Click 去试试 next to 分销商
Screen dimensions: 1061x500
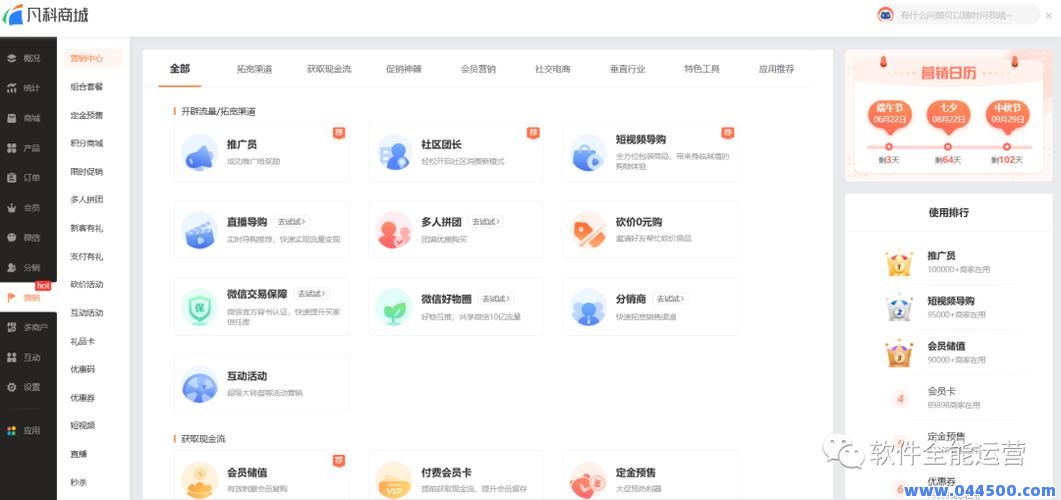coord(670,298)
